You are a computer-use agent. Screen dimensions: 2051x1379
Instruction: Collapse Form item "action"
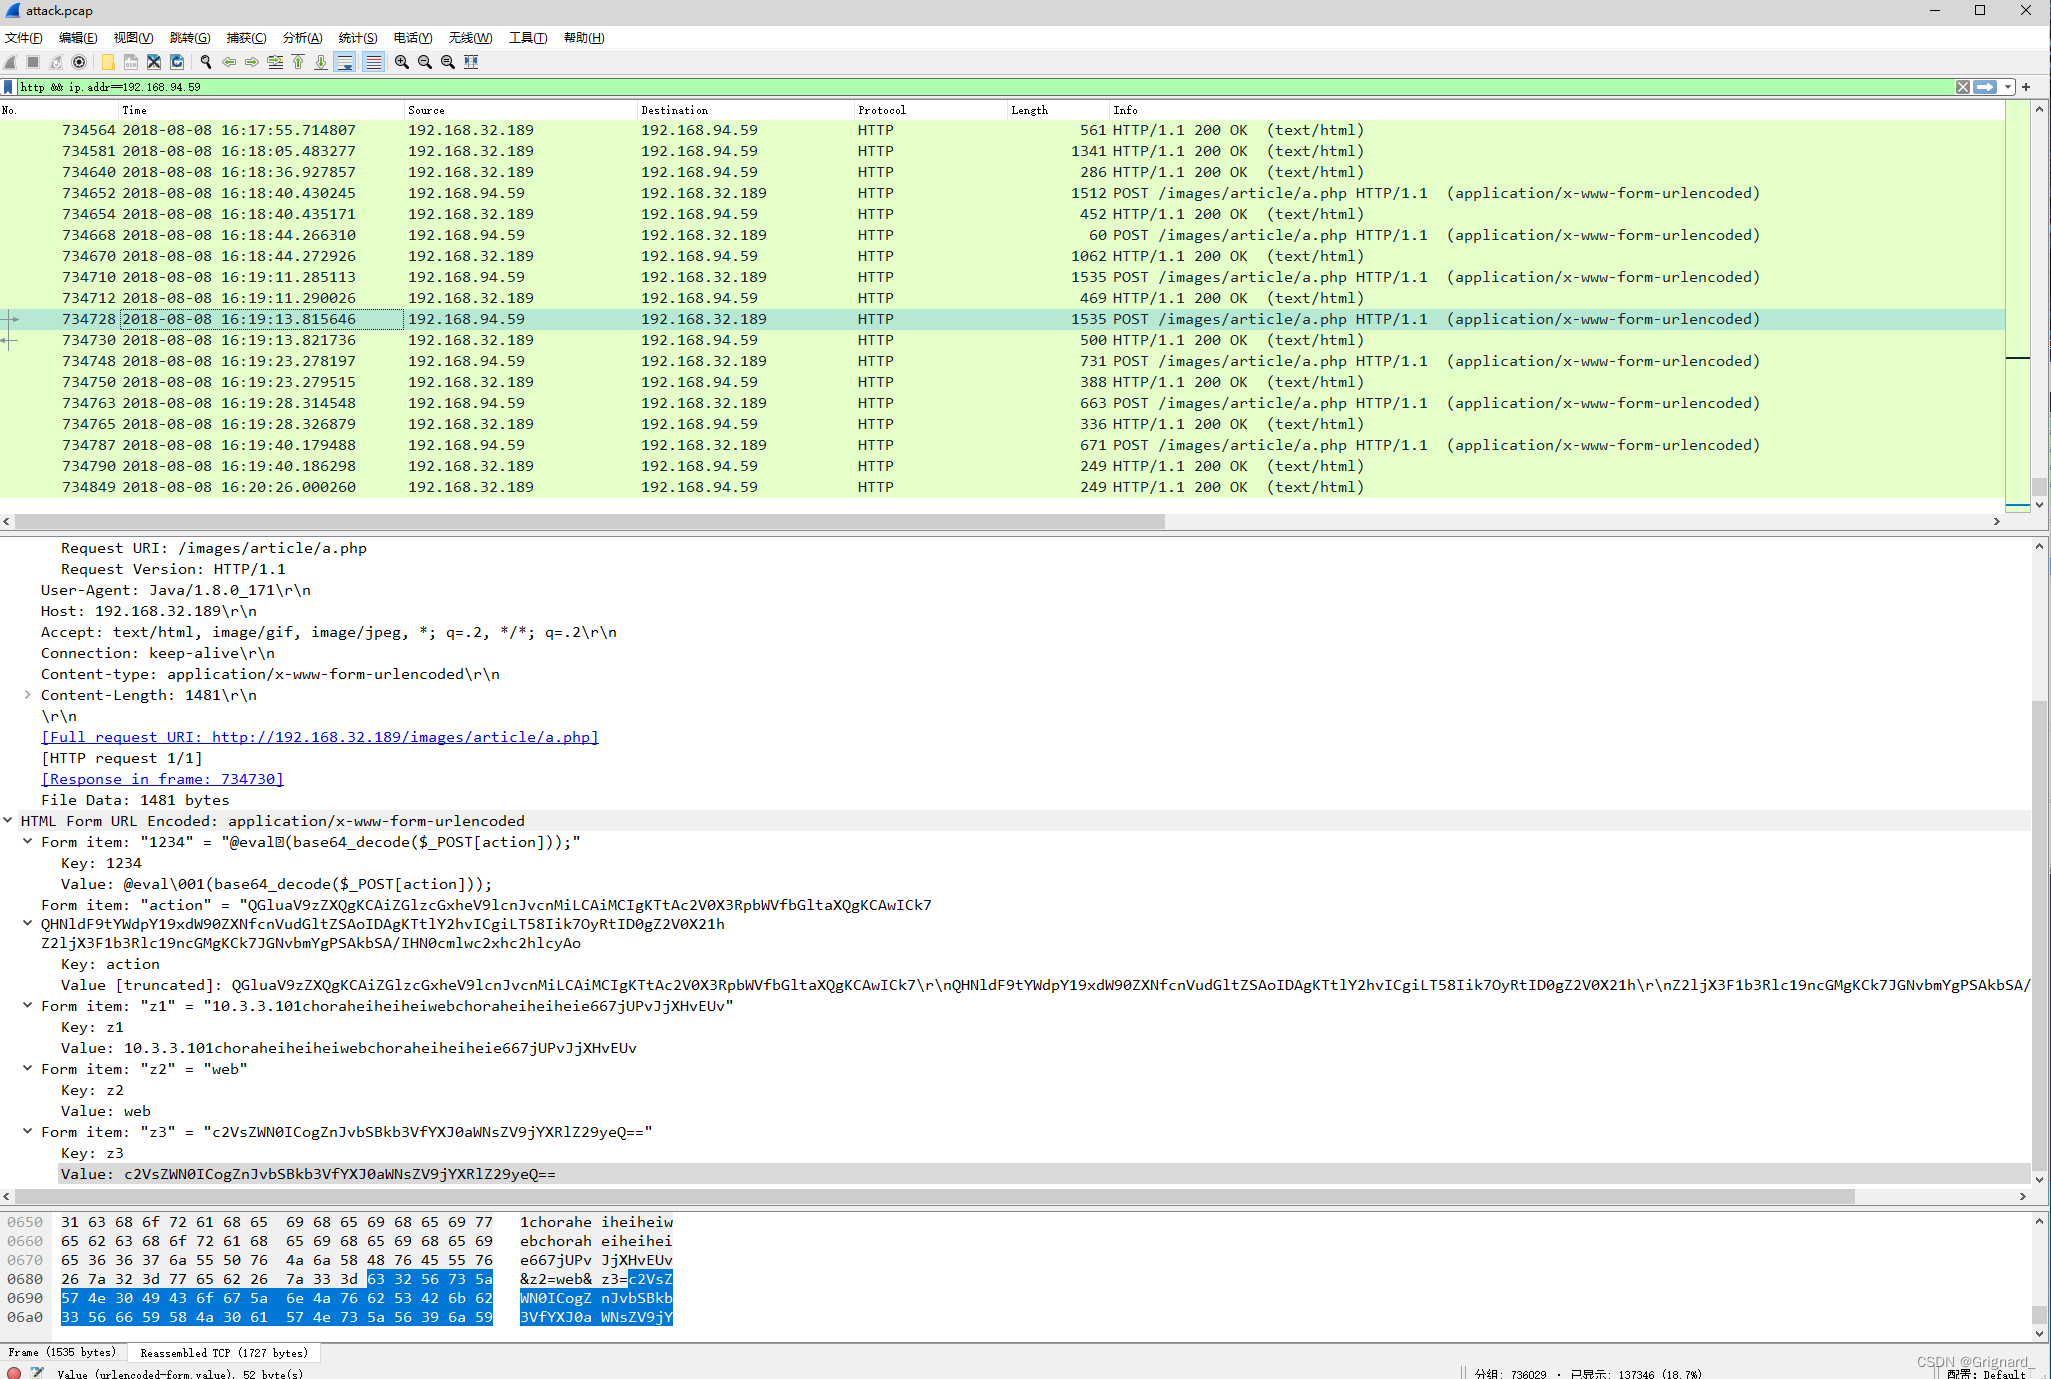point(27,923)
